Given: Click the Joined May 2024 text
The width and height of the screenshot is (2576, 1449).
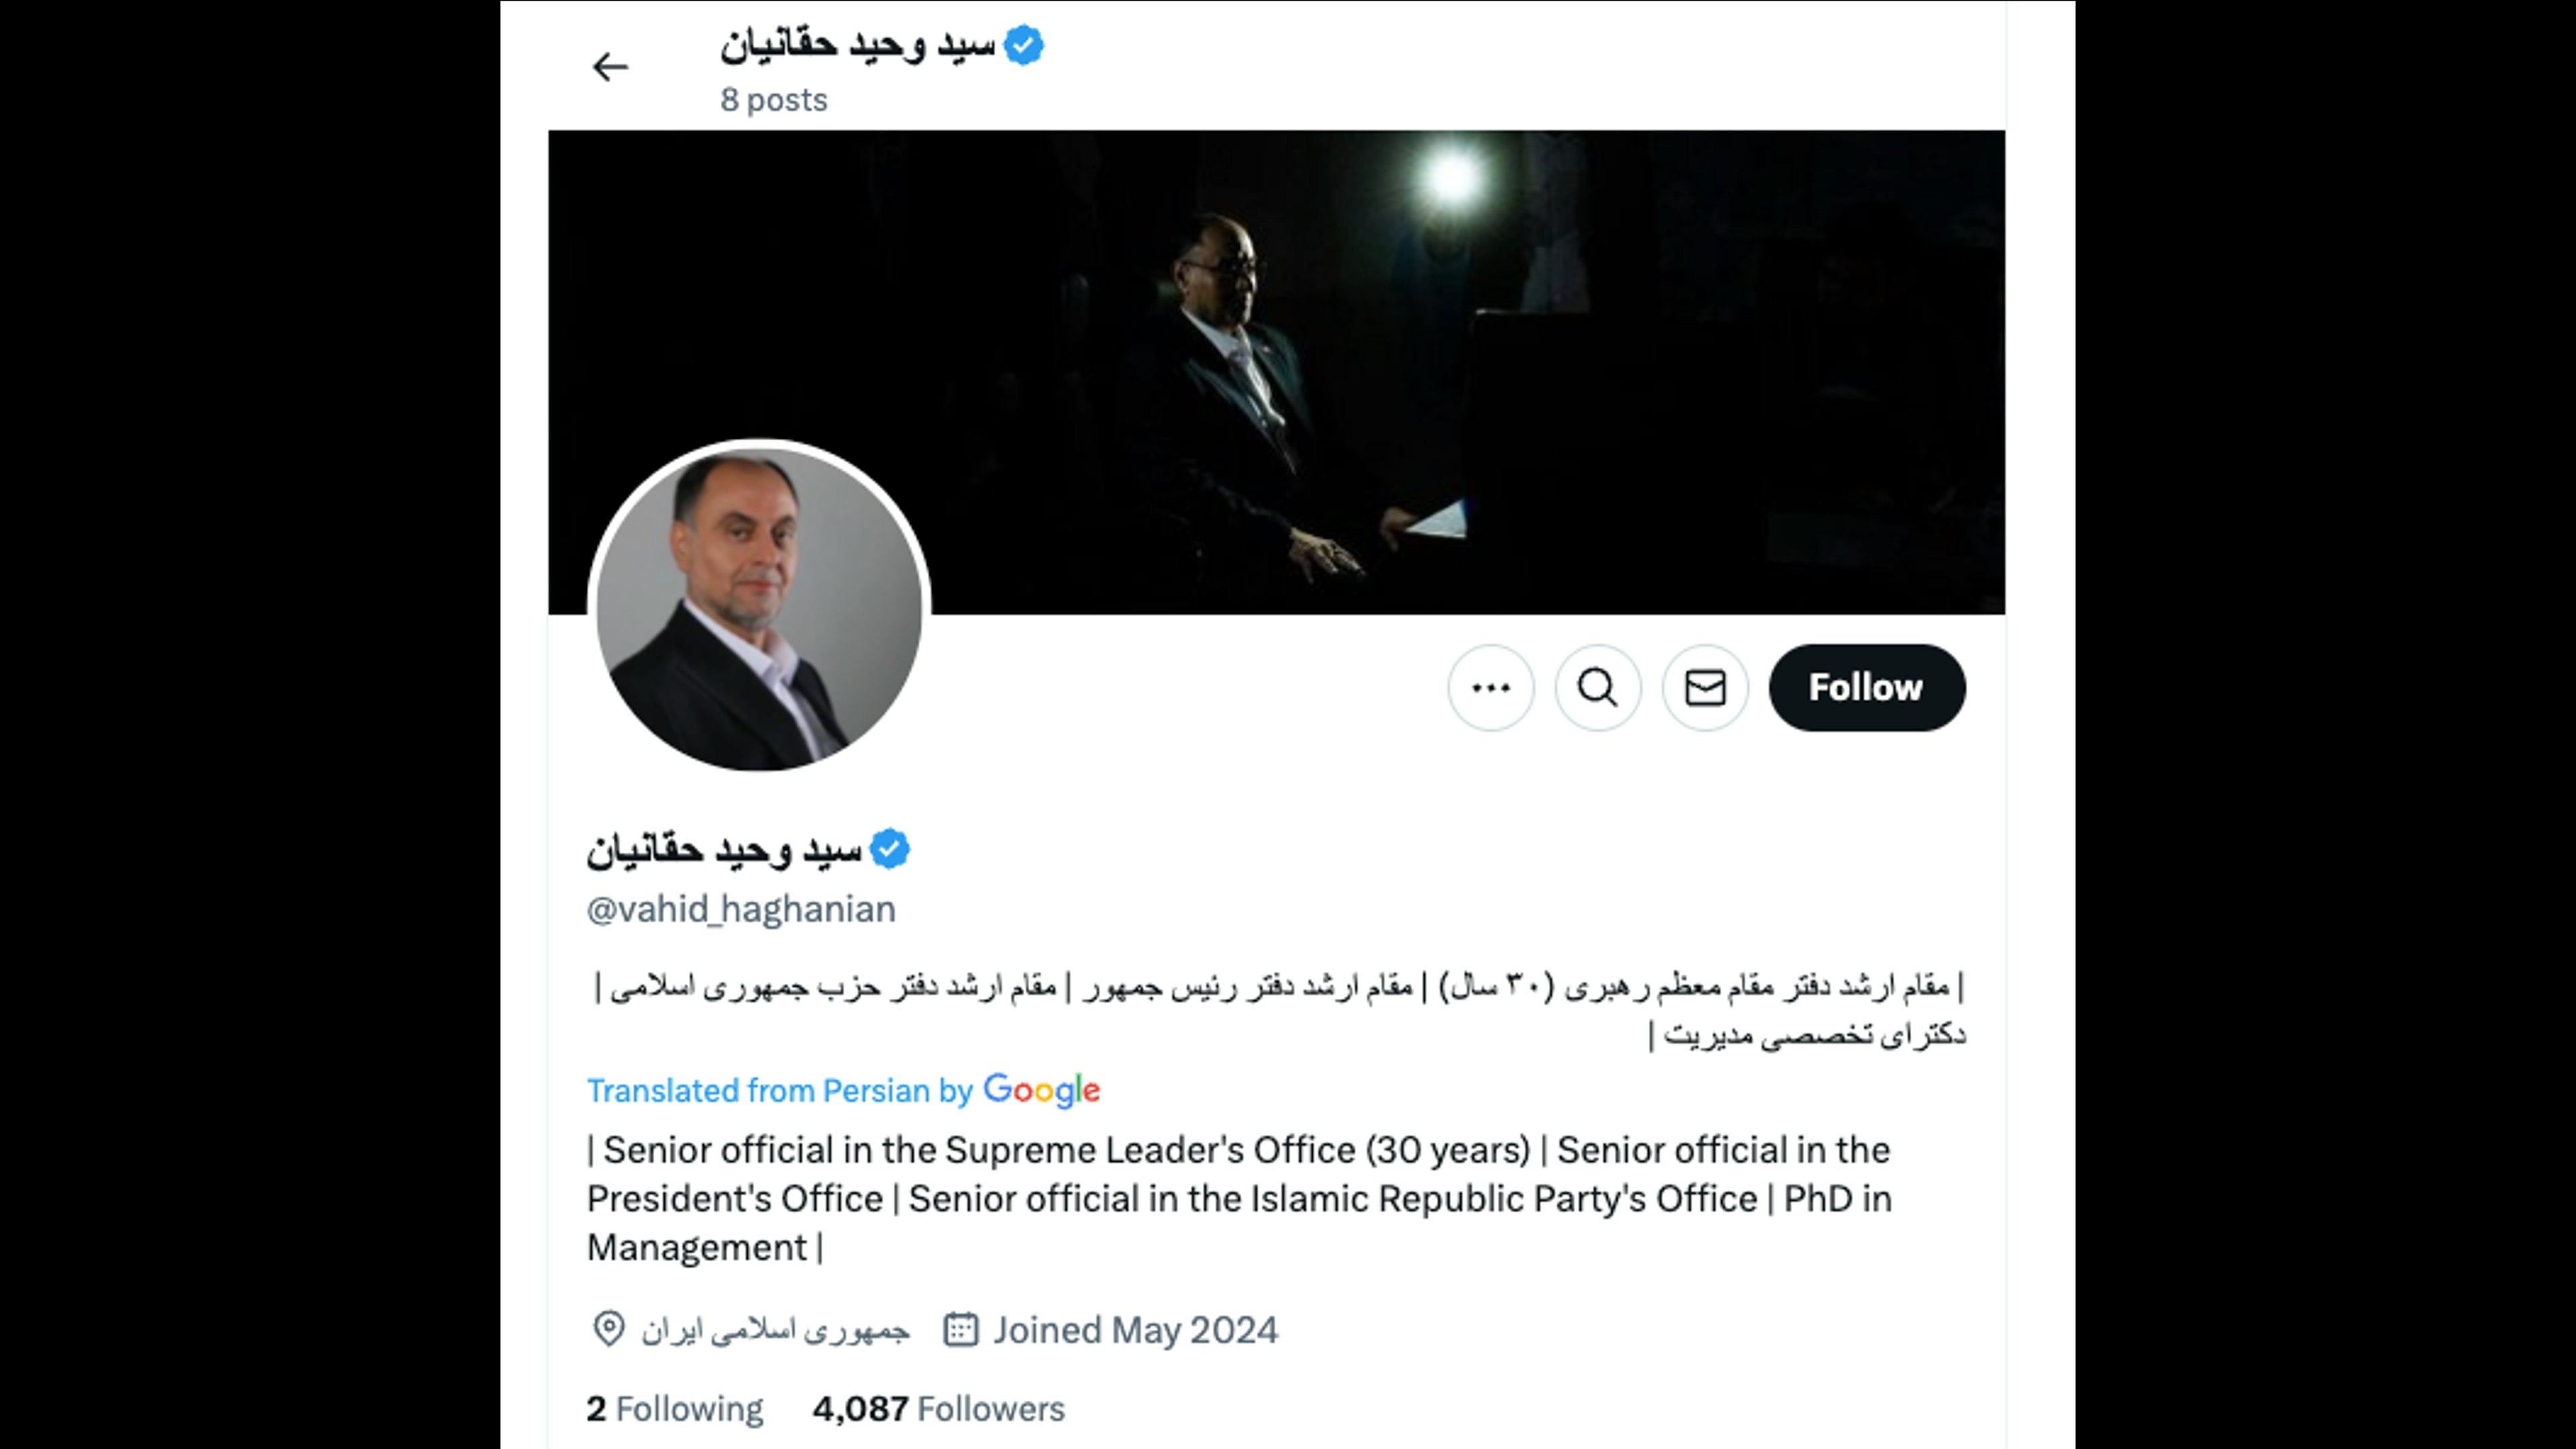Looking at the screenshot, I should [1135, 1330].
